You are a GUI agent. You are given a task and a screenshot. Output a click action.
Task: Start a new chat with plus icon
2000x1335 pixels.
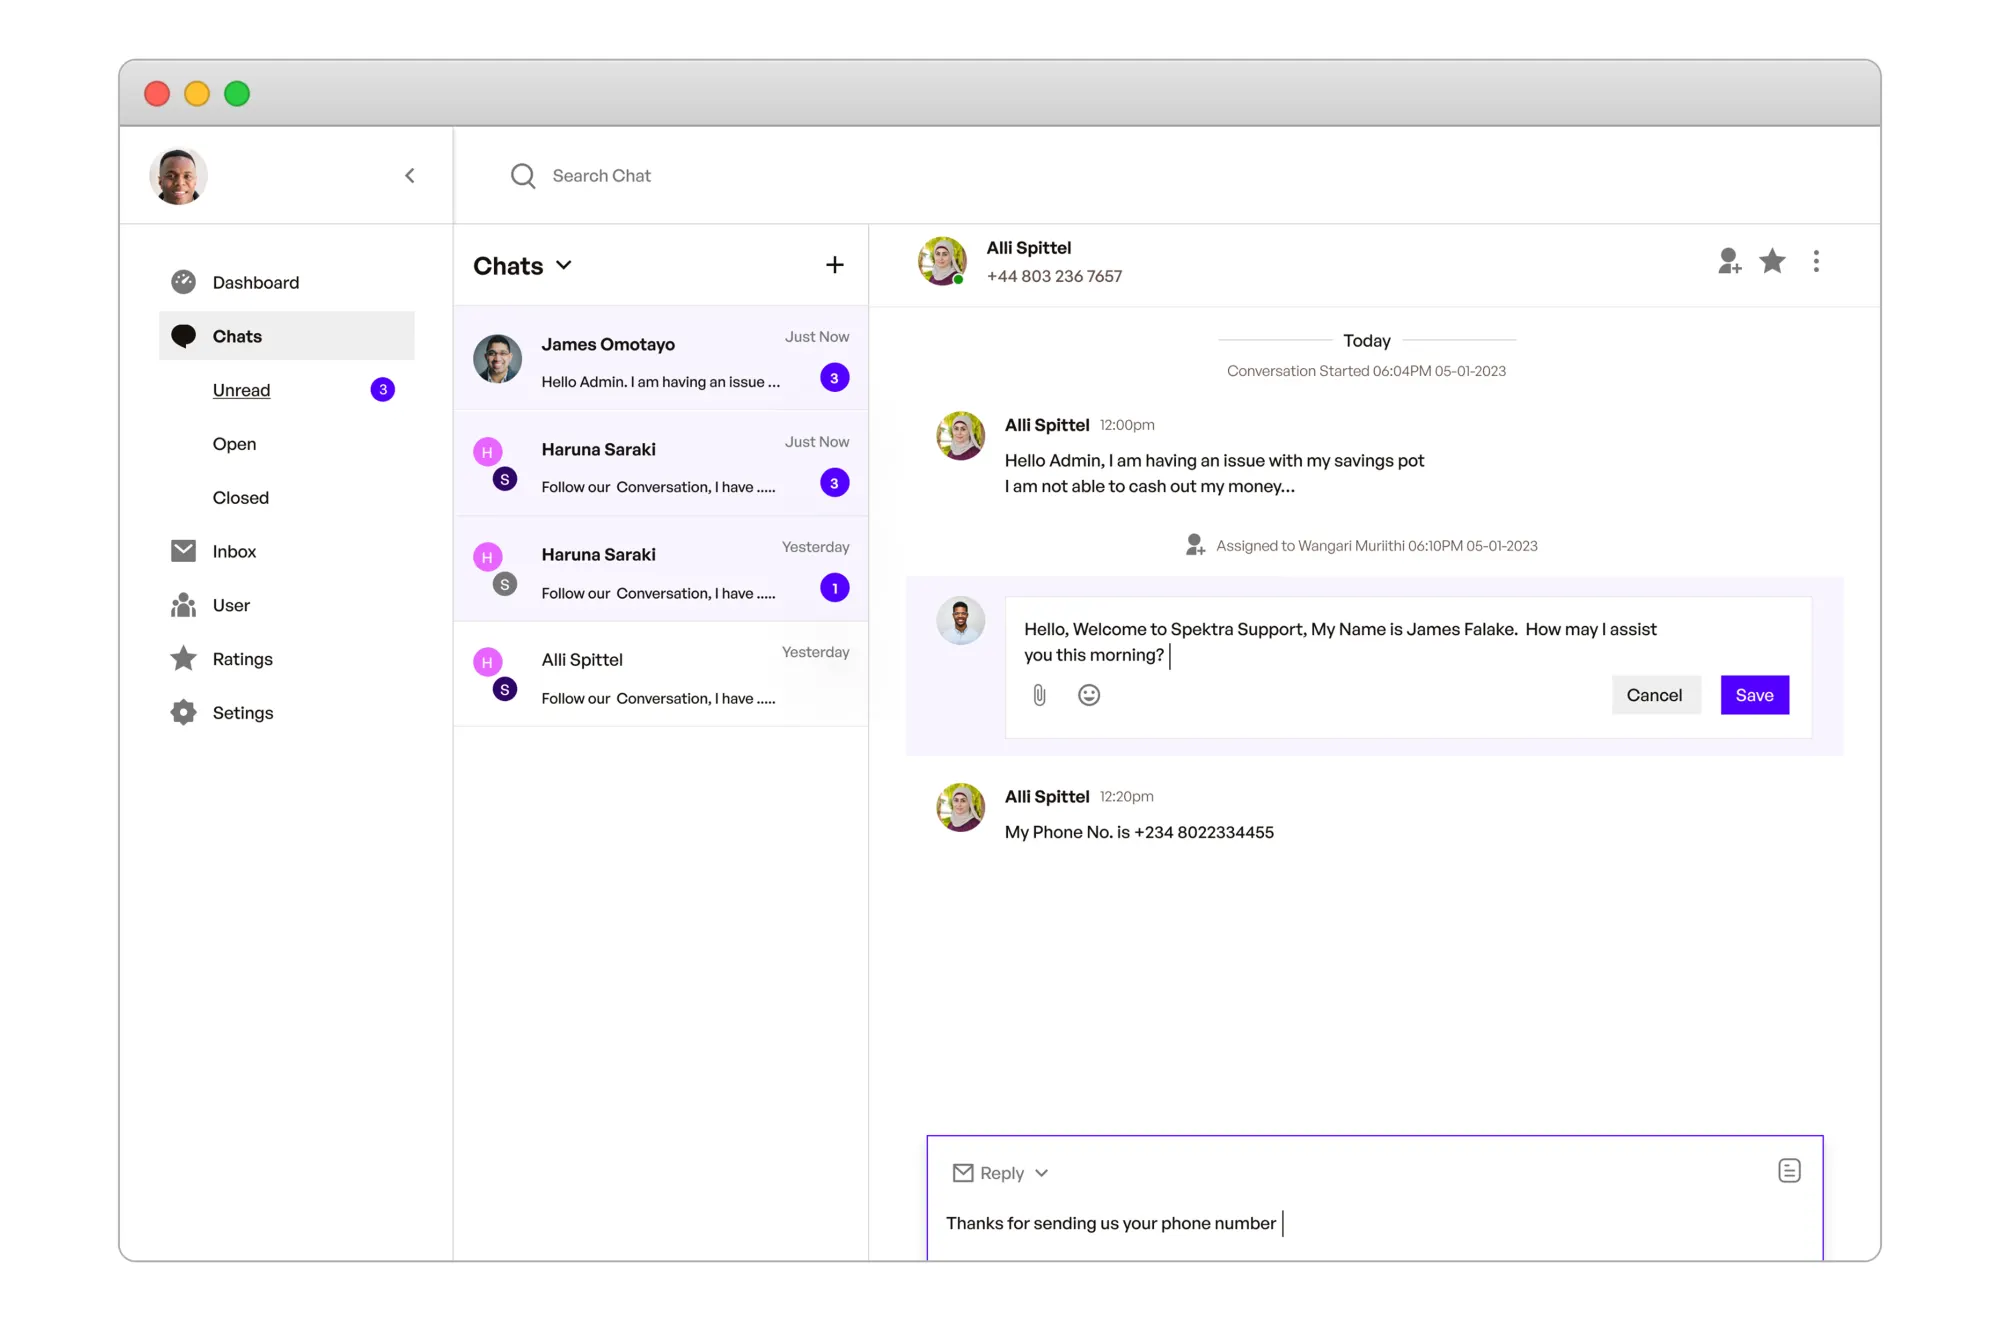pos(835,265)
